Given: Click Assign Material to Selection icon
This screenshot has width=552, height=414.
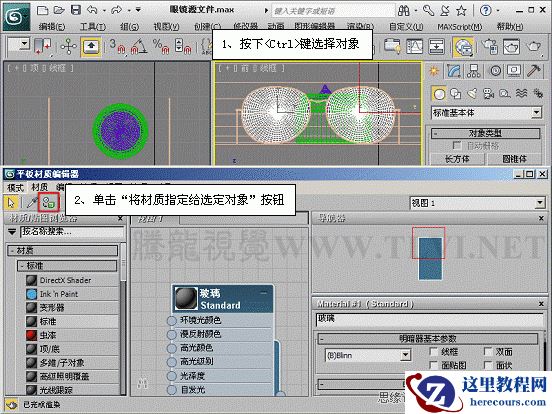Looking at the screenshot, I should [49, 202].
